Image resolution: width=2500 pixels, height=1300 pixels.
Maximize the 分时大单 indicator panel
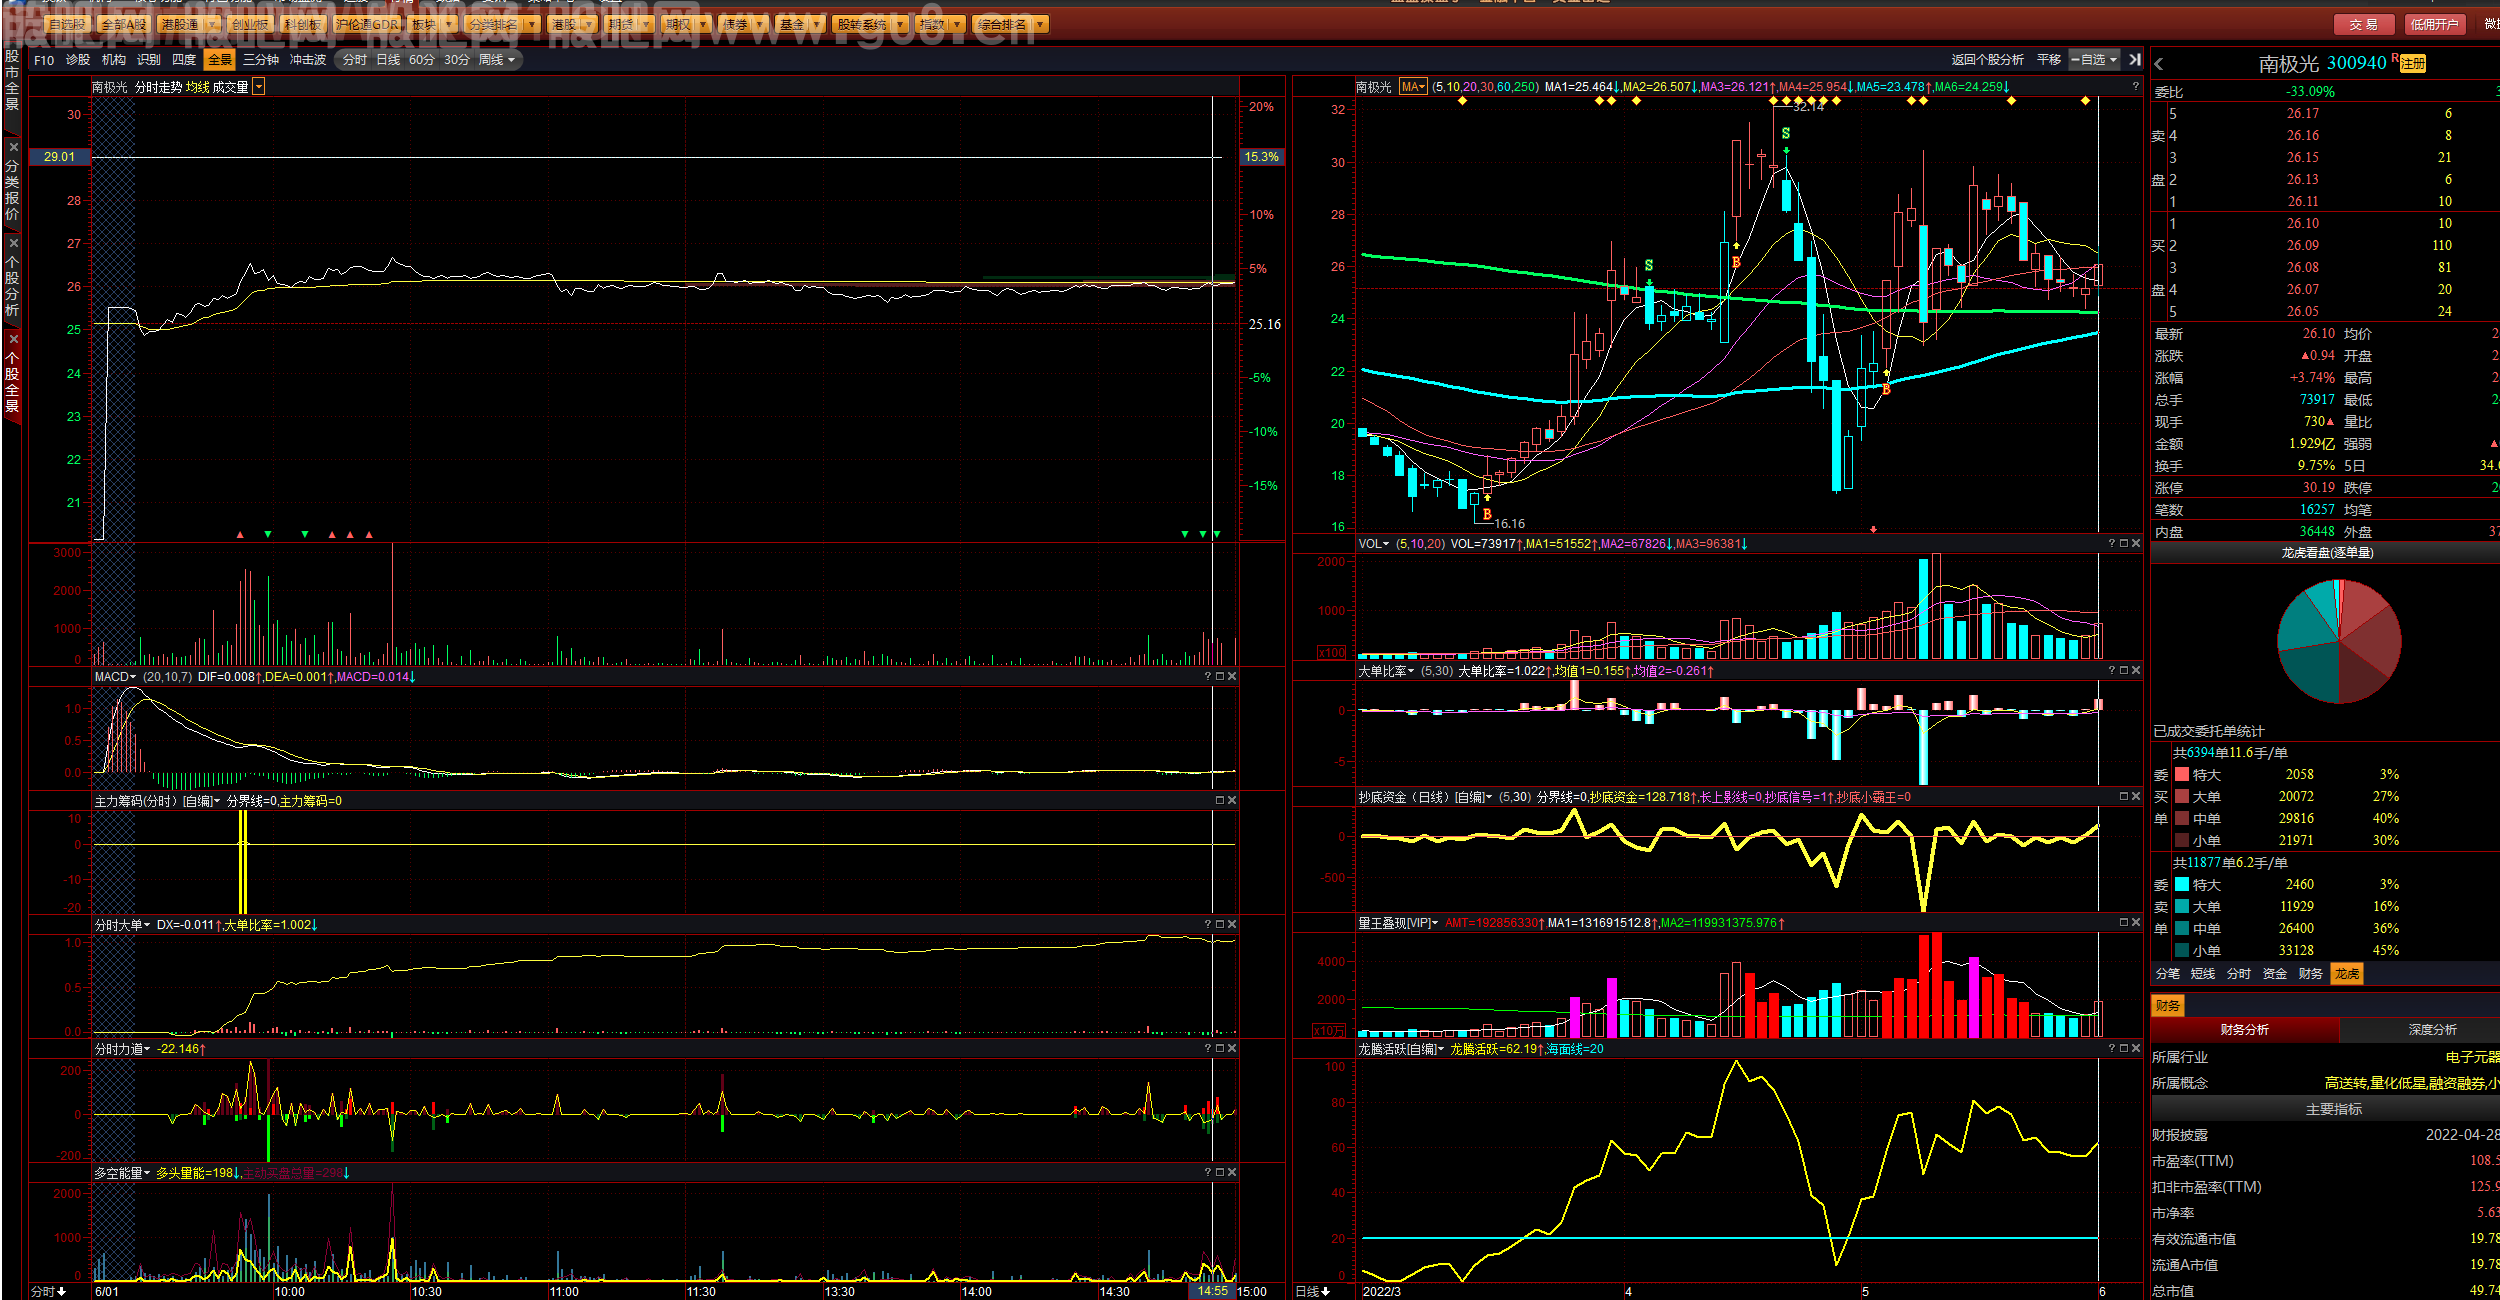pos(1220,925)
